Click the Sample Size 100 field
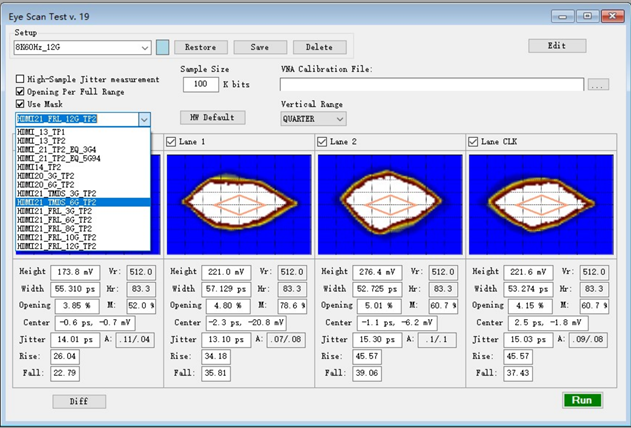The height and width of the screenshot is (428, 631). [x=201, y=84]
